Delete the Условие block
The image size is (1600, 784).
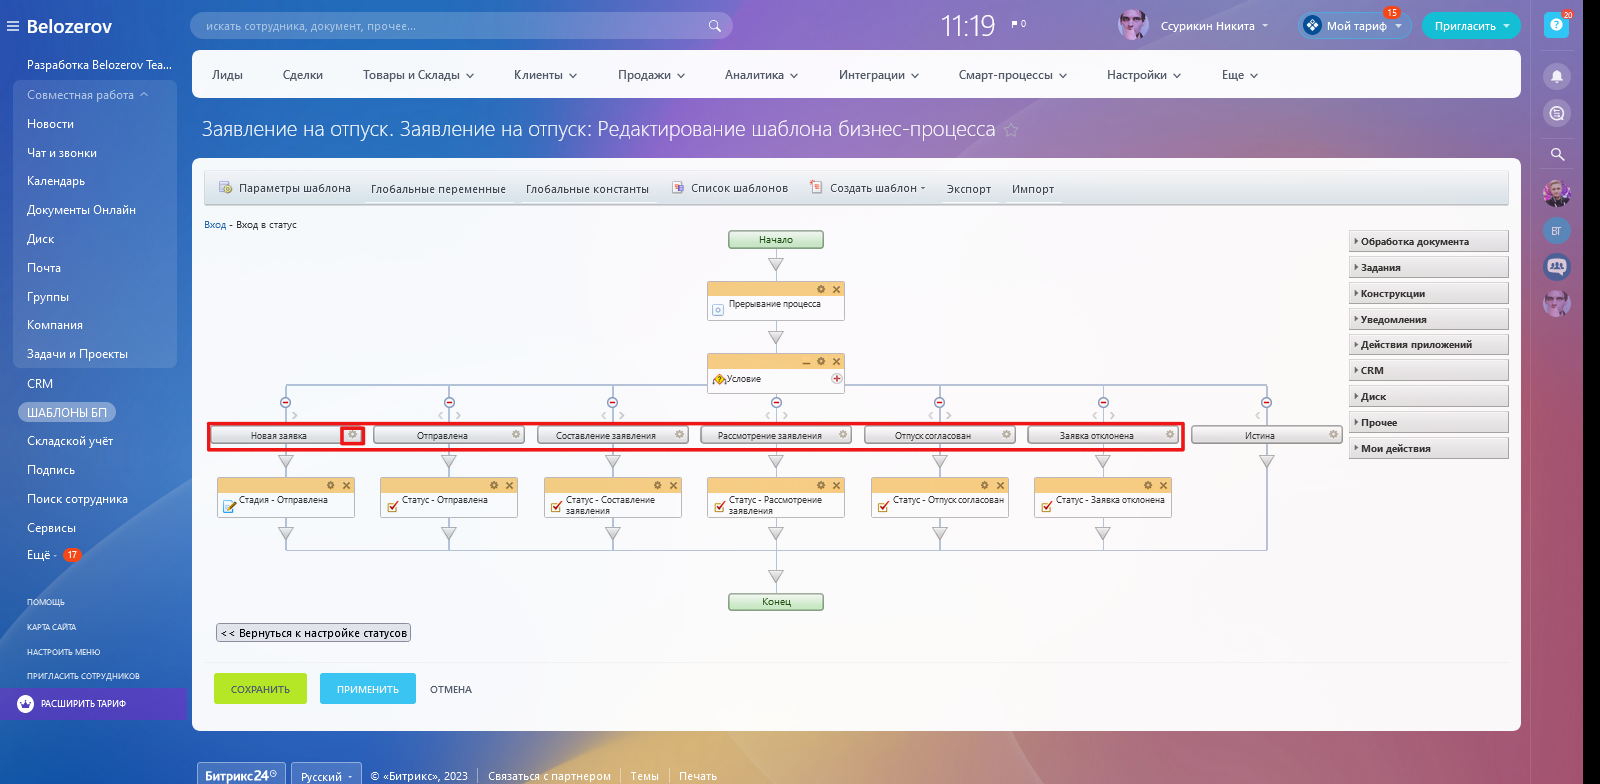coord(837,362)
